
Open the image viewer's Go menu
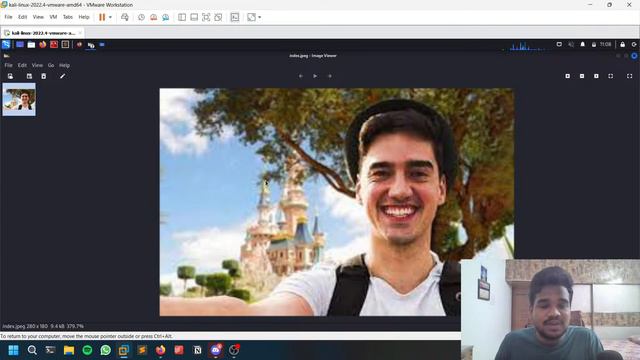click(x=51, y=65)
